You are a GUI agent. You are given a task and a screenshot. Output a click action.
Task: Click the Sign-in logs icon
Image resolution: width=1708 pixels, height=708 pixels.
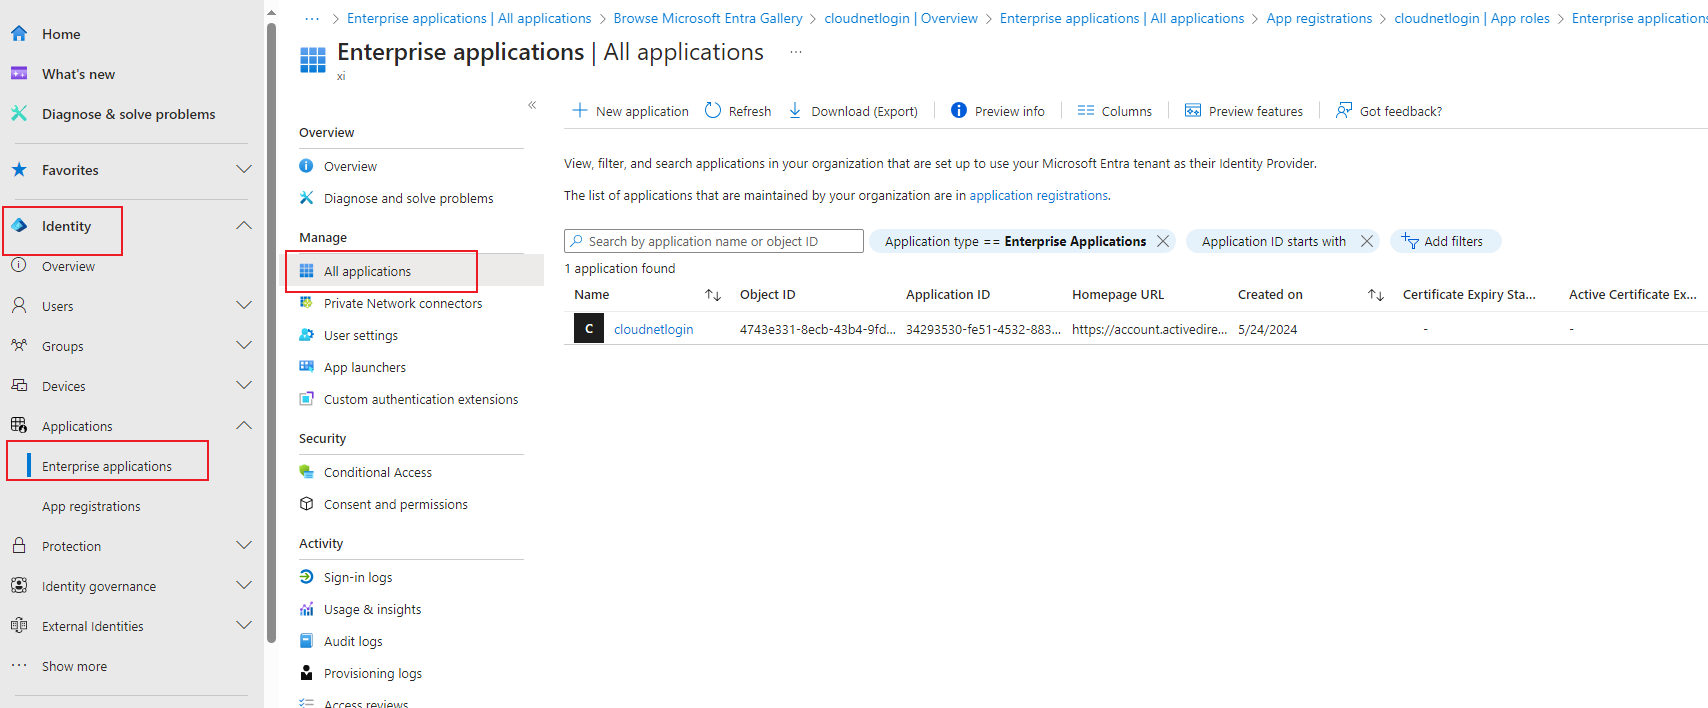[x=307, y=577]
